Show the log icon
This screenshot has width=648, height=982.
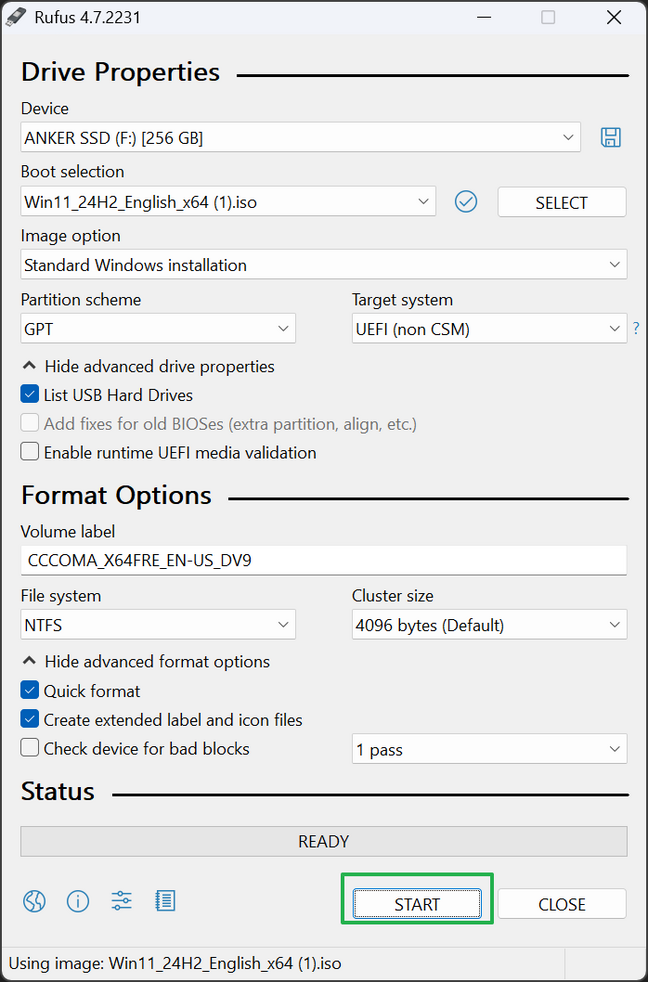pos(165,901)
